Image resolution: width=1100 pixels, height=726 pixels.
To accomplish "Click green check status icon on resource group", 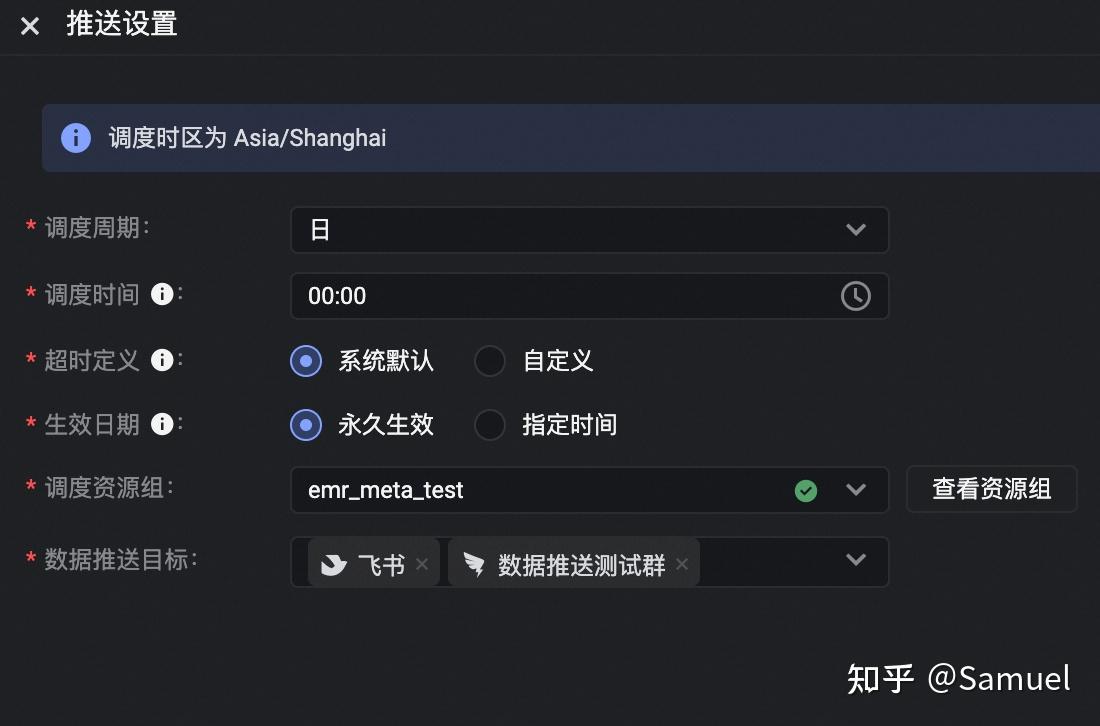I will (806, 491).
